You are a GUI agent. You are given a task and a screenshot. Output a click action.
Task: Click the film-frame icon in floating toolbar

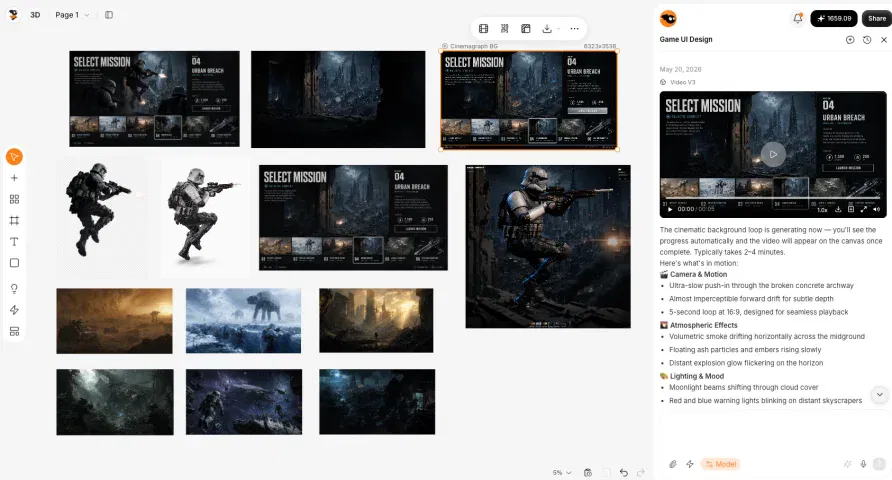[484, 28]
